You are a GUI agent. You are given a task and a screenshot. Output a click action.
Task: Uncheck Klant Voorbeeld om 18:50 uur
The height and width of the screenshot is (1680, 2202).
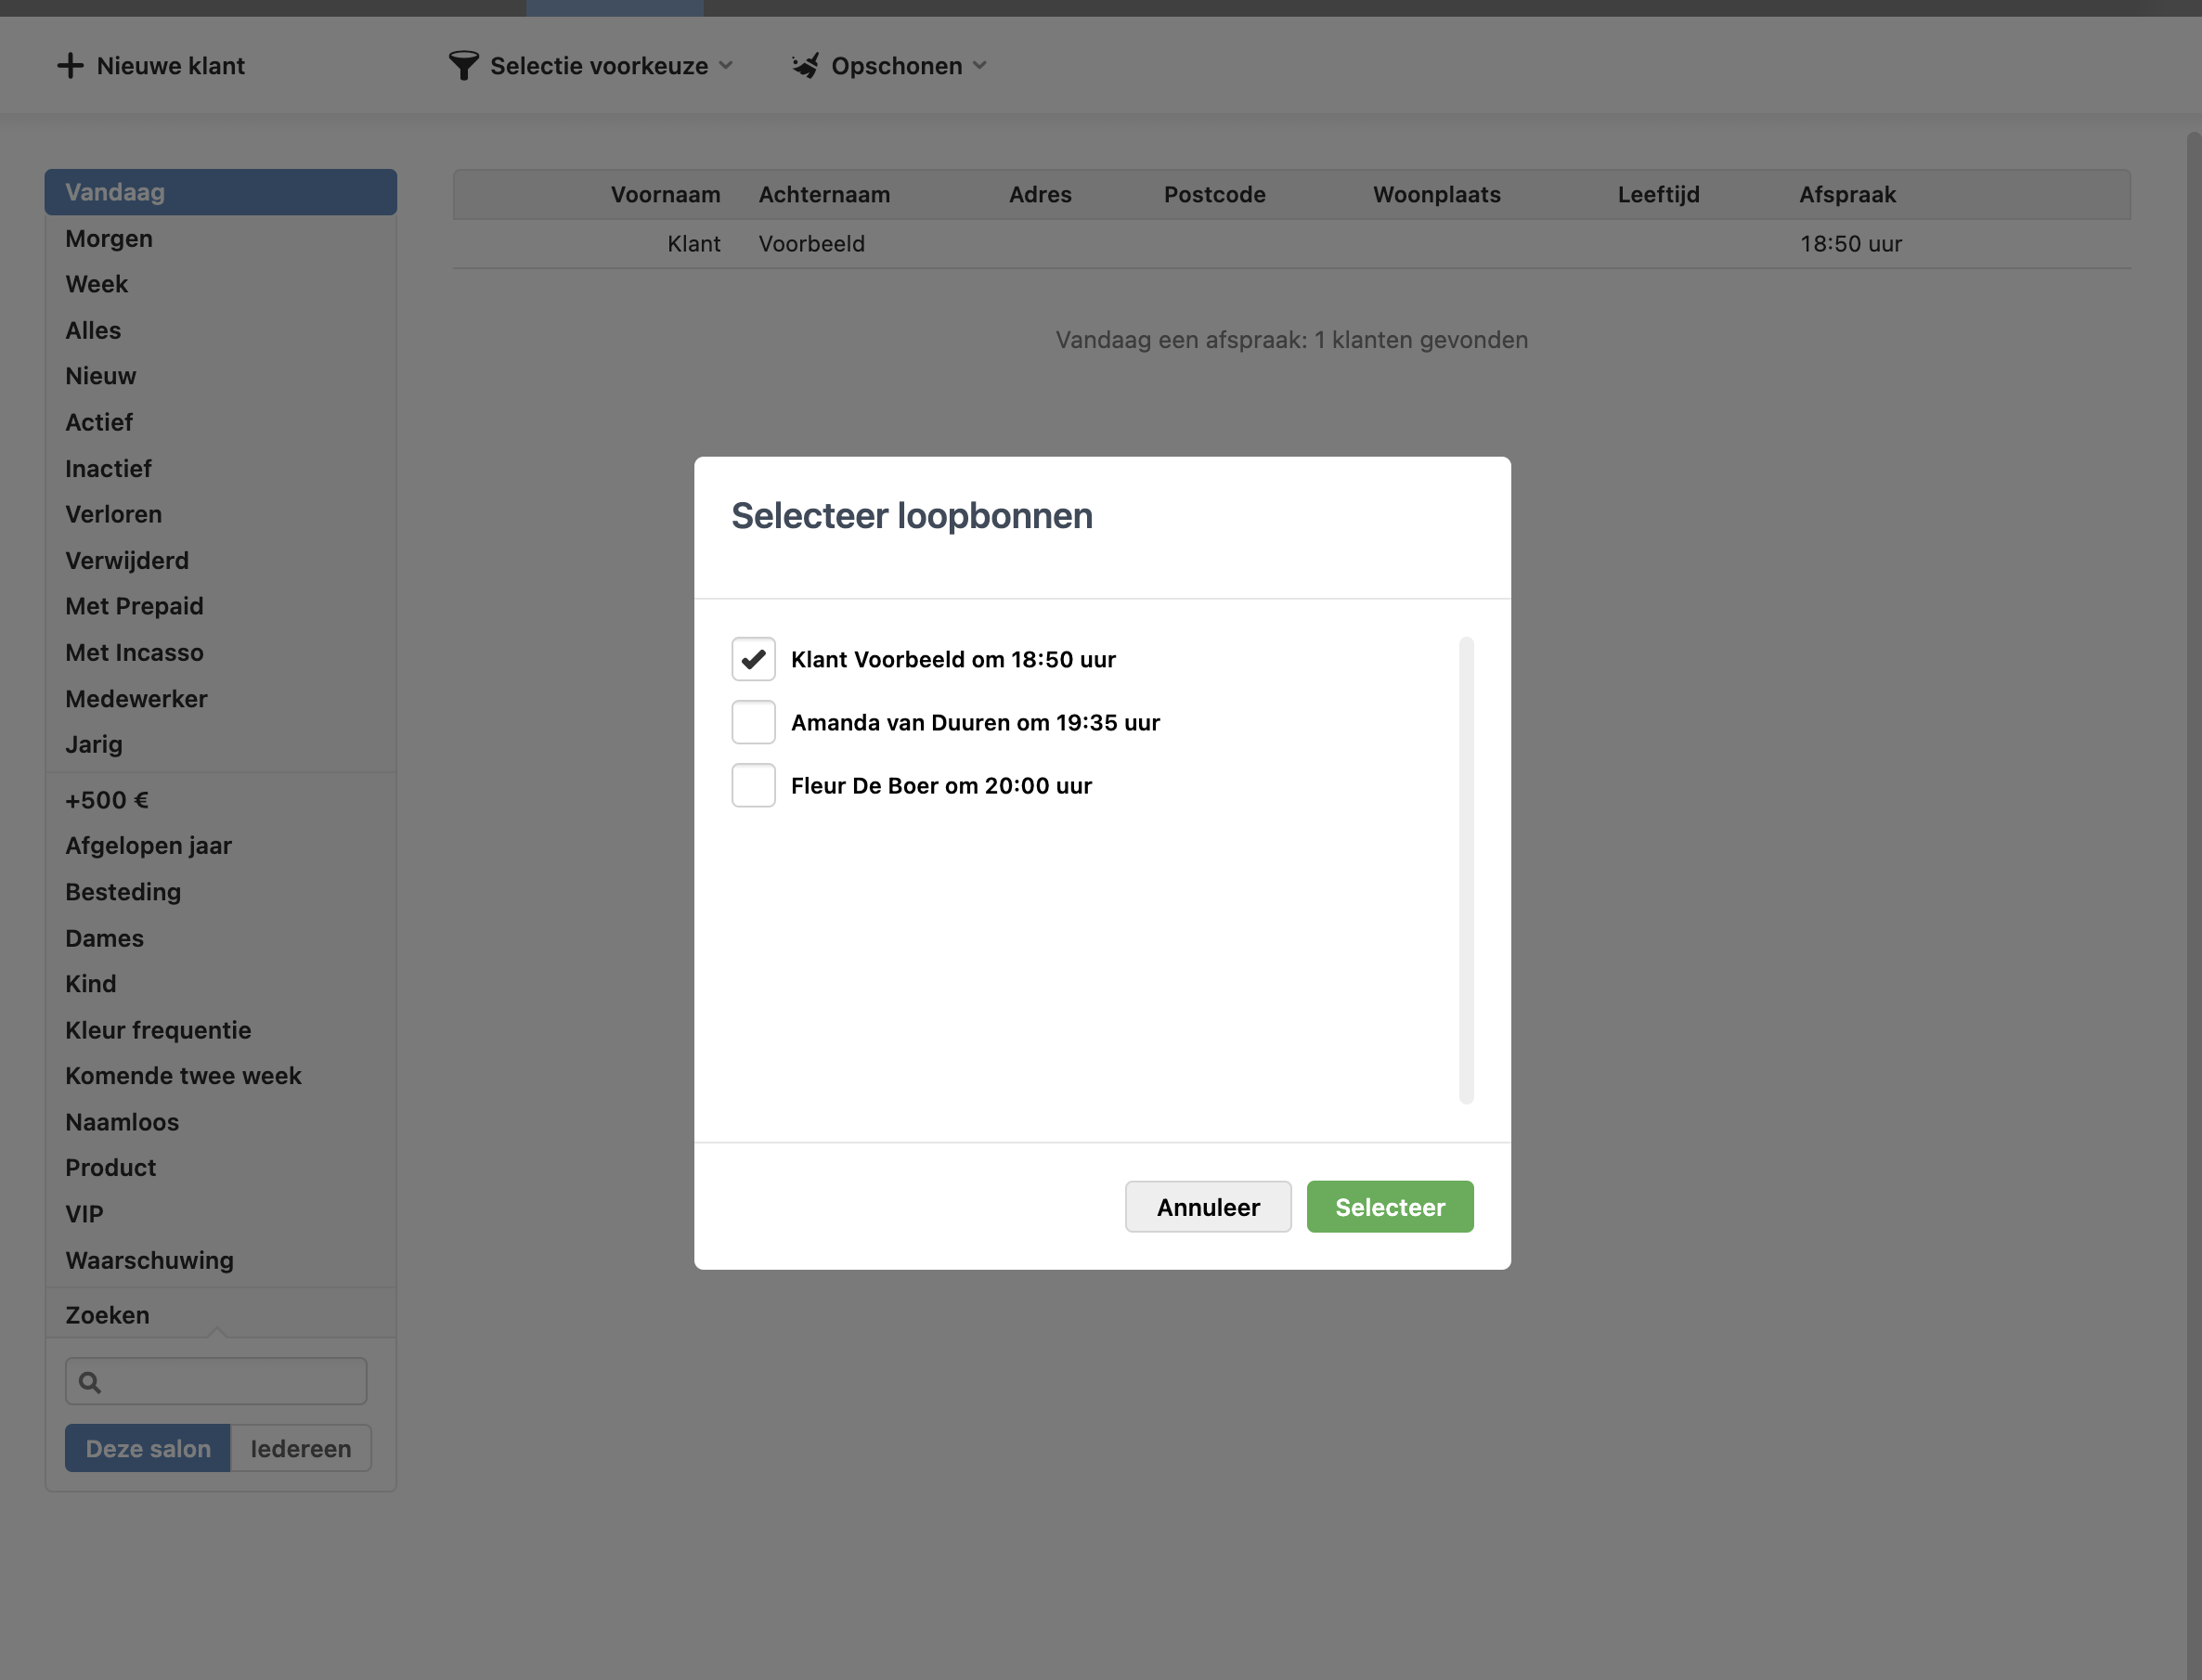tap(753, 659)
